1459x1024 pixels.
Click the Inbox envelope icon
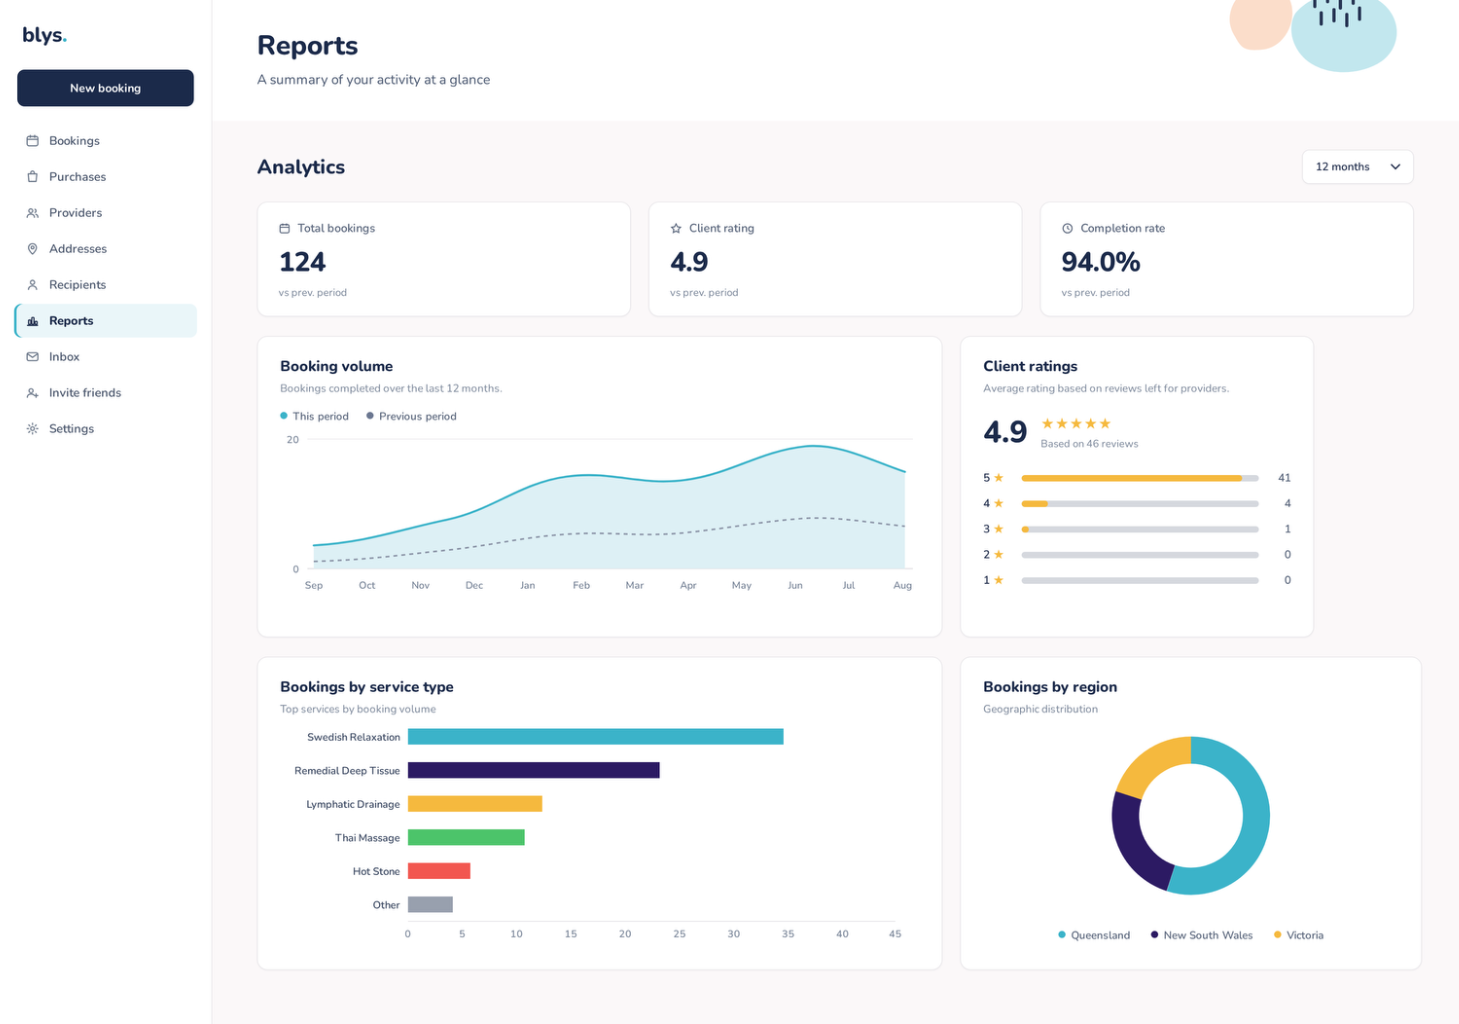point(32,357)
